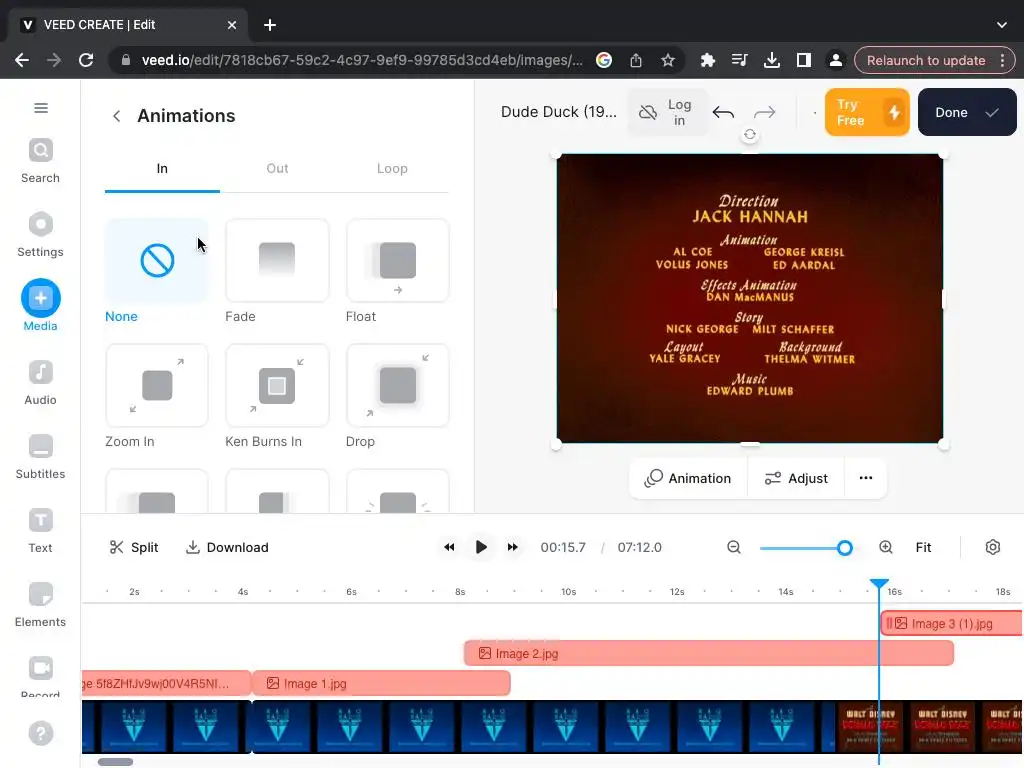Open the Animation options below preview
Image resolution: width=1024 pixels, height=768 pixels.
688,479
